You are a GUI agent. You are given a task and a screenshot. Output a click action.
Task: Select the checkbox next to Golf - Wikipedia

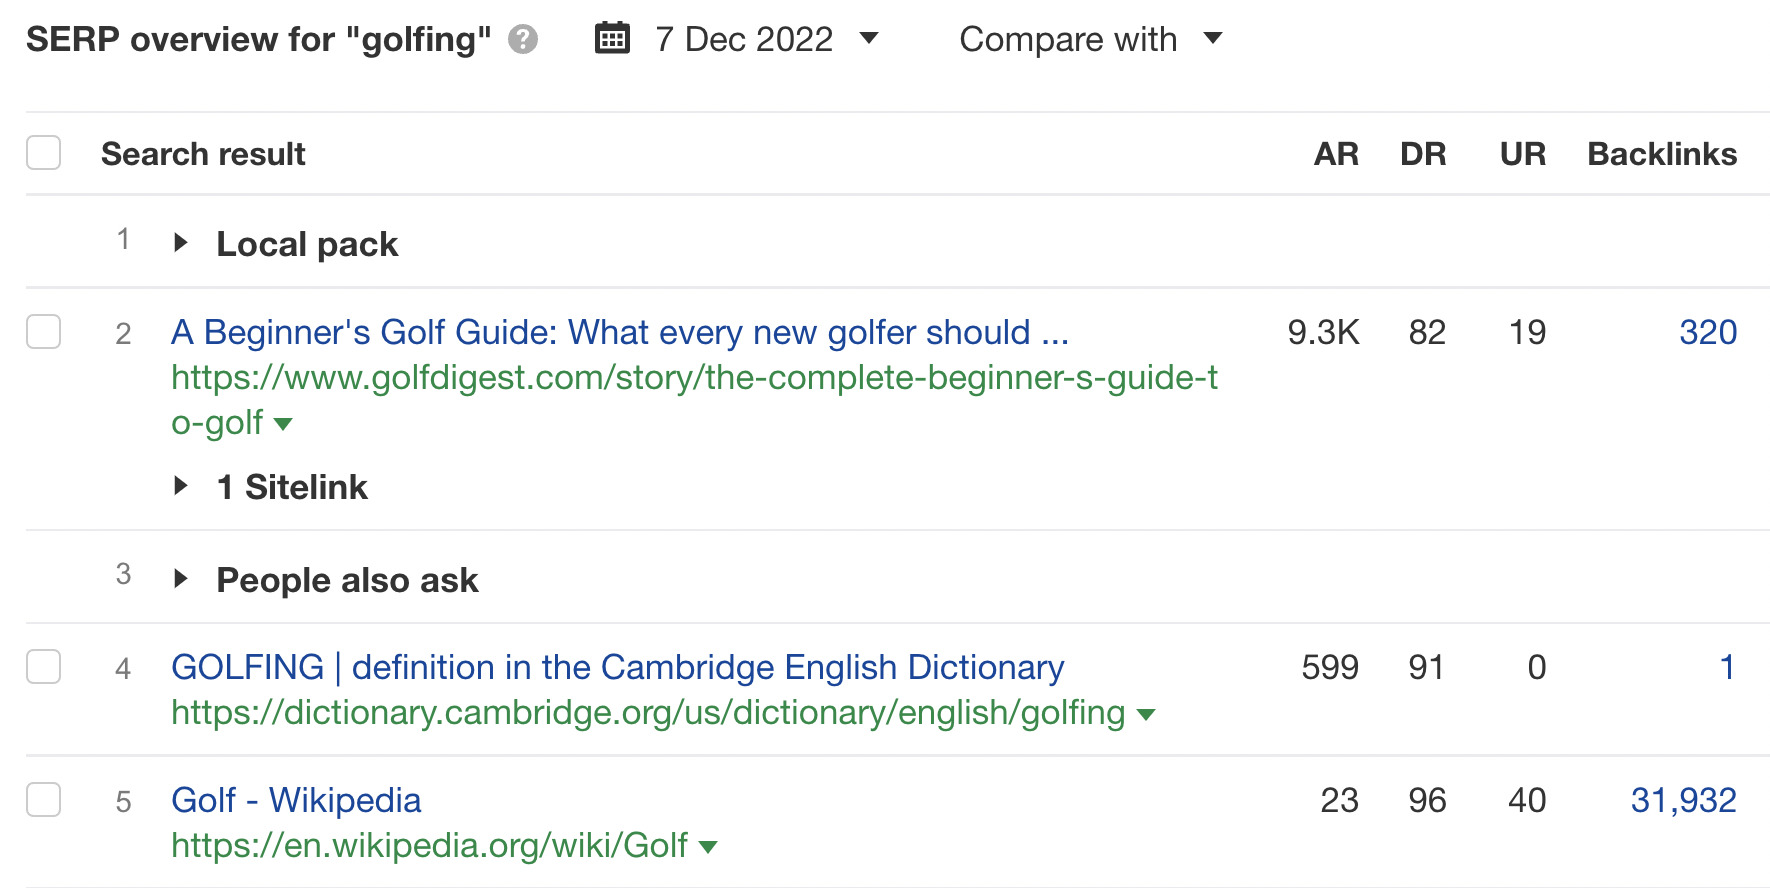click(44, 800)
